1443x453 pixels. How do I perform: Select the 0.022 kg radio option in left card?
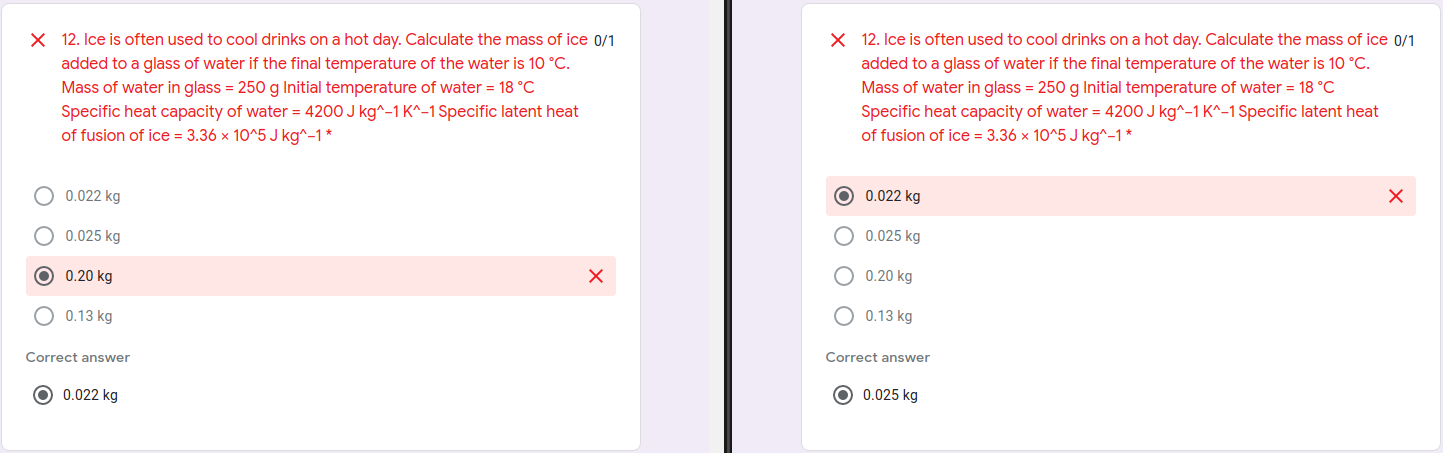(44, 196)
